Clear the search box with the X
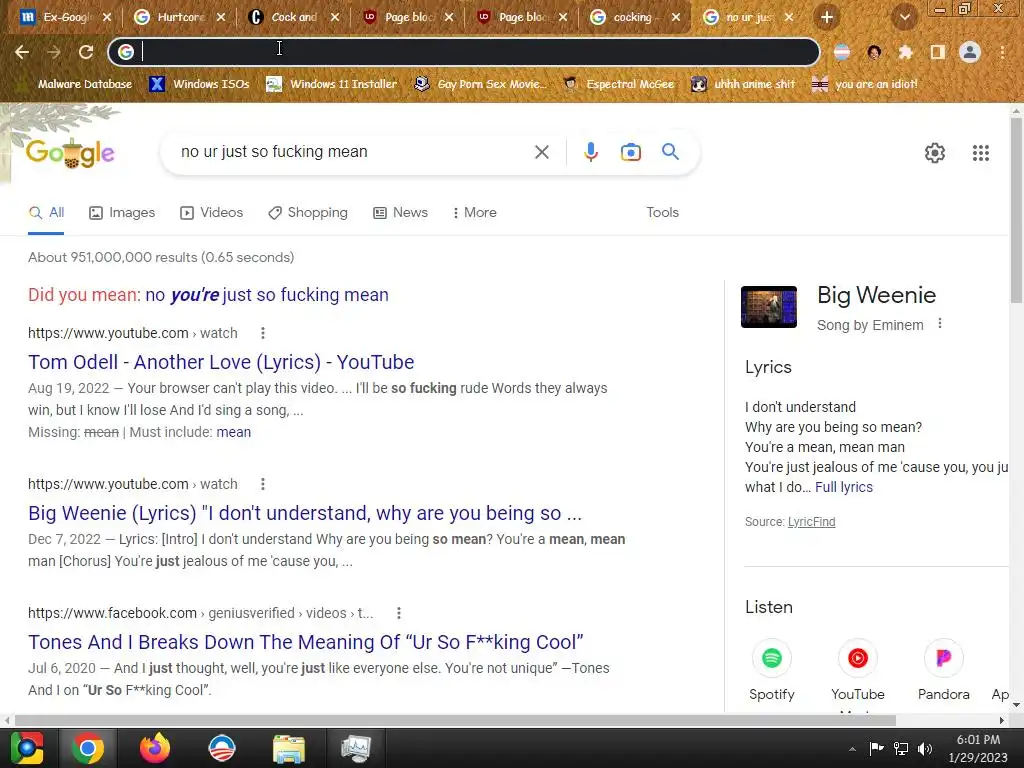This screenshot has width=1024, height=768. (541, 152)
